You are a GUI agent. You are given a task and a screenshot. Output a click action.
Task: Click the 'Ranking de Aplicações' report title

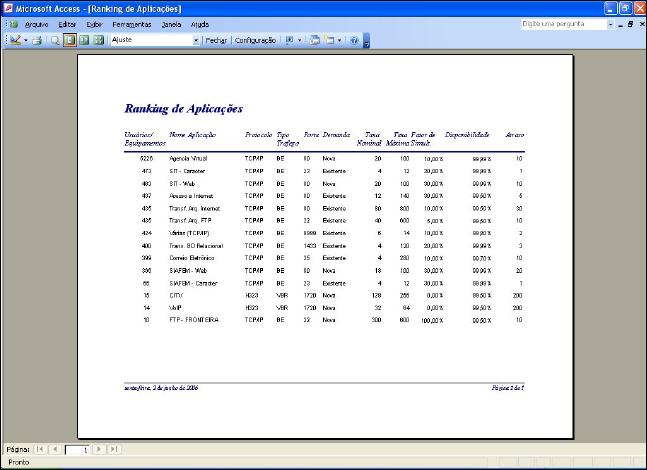point(183,109)
